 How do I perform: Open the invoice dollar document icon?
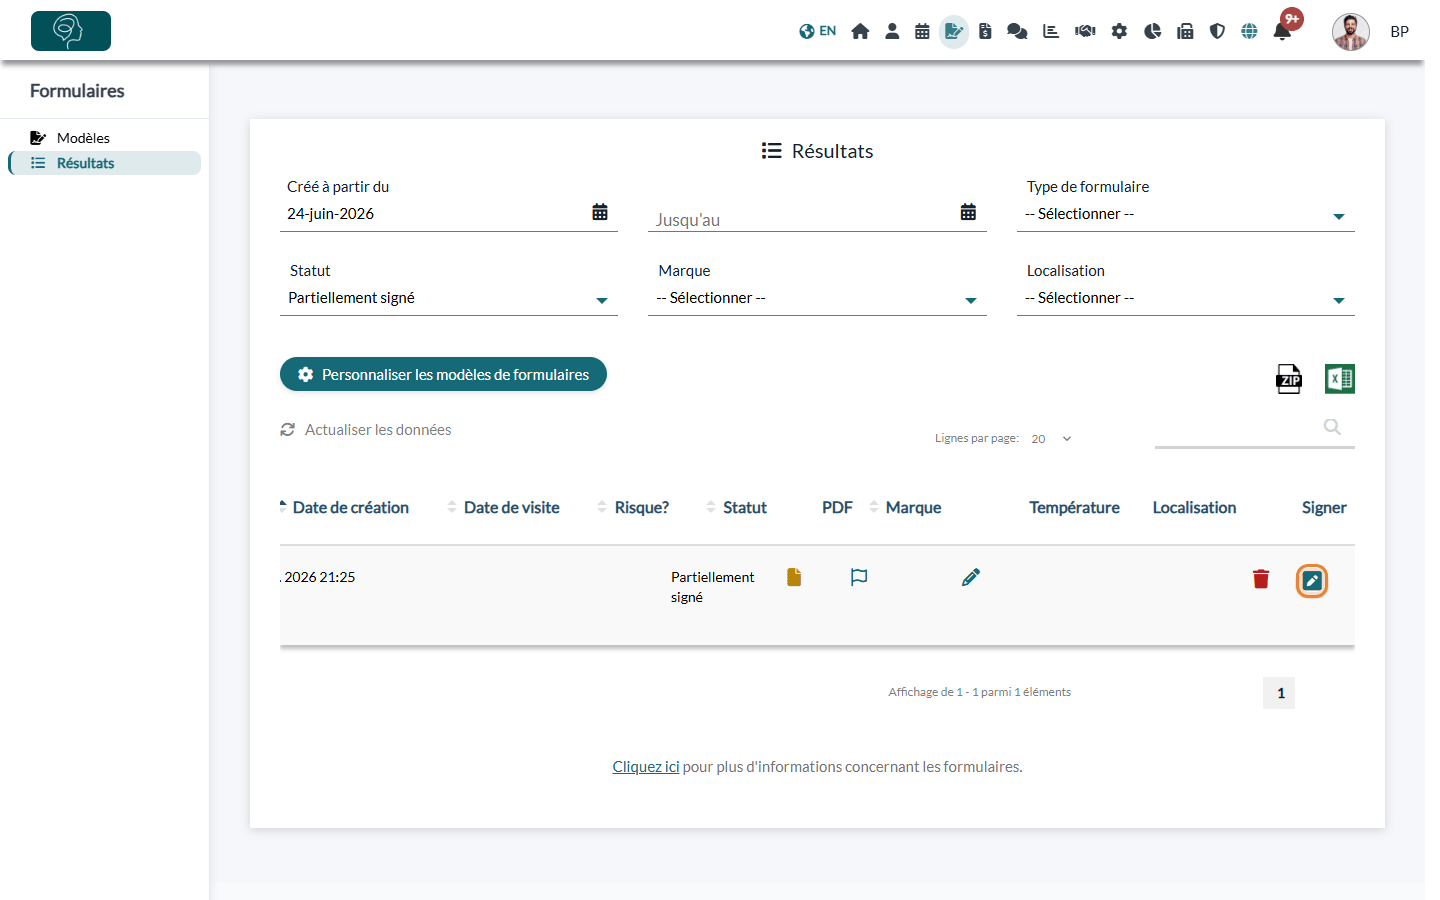[x=985, y=31]
